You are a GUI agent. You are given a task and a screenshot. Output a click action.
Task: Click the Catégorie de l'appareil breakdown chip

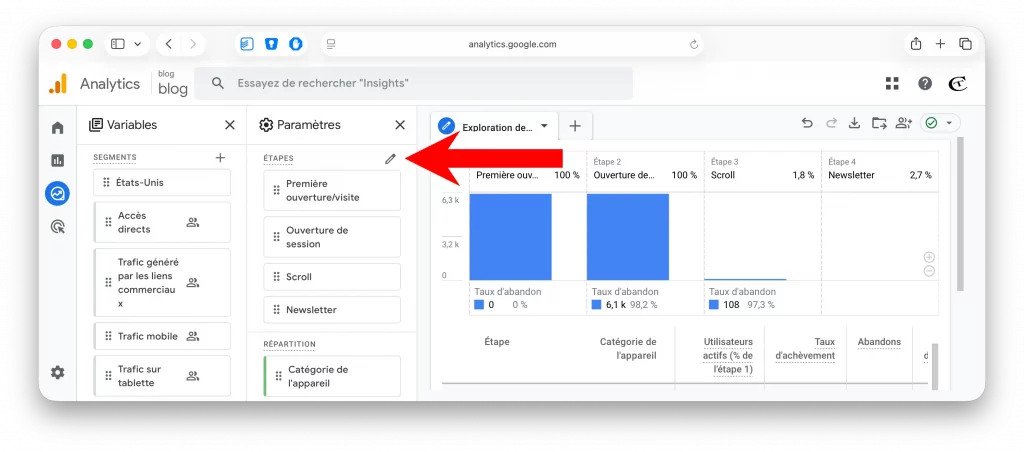click(332, 376)
